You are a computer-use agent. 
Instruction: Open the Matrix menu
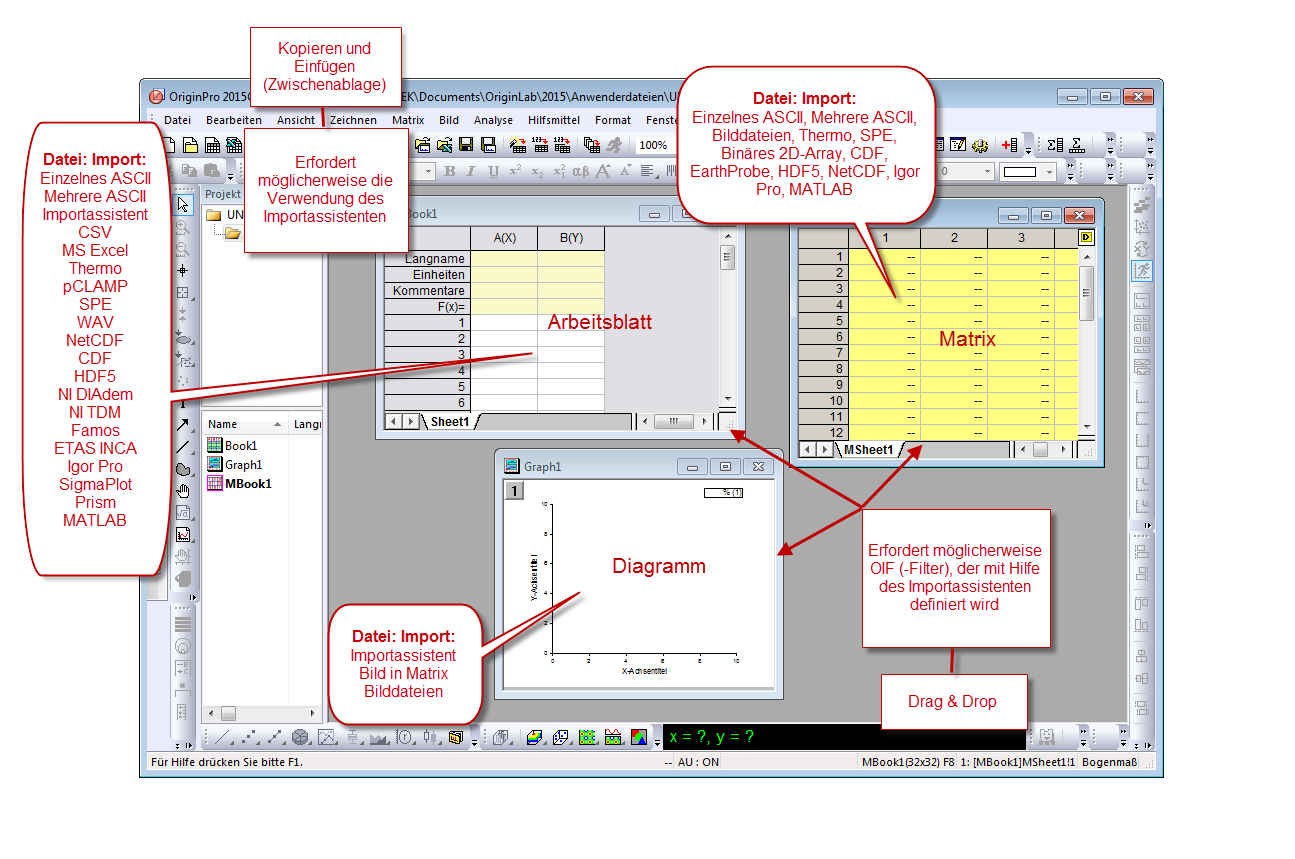(408, 120)
